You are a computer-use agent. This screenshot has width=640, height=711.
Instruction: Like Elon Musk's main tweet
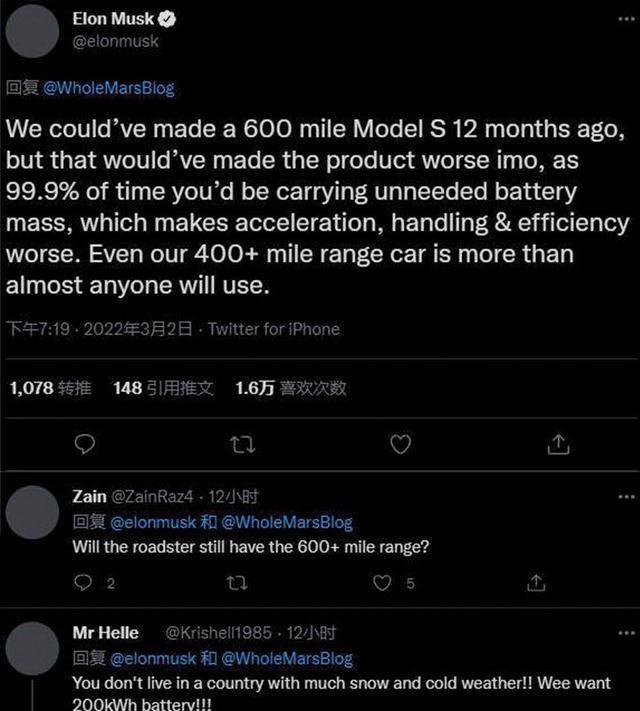[x=400, y=443]
